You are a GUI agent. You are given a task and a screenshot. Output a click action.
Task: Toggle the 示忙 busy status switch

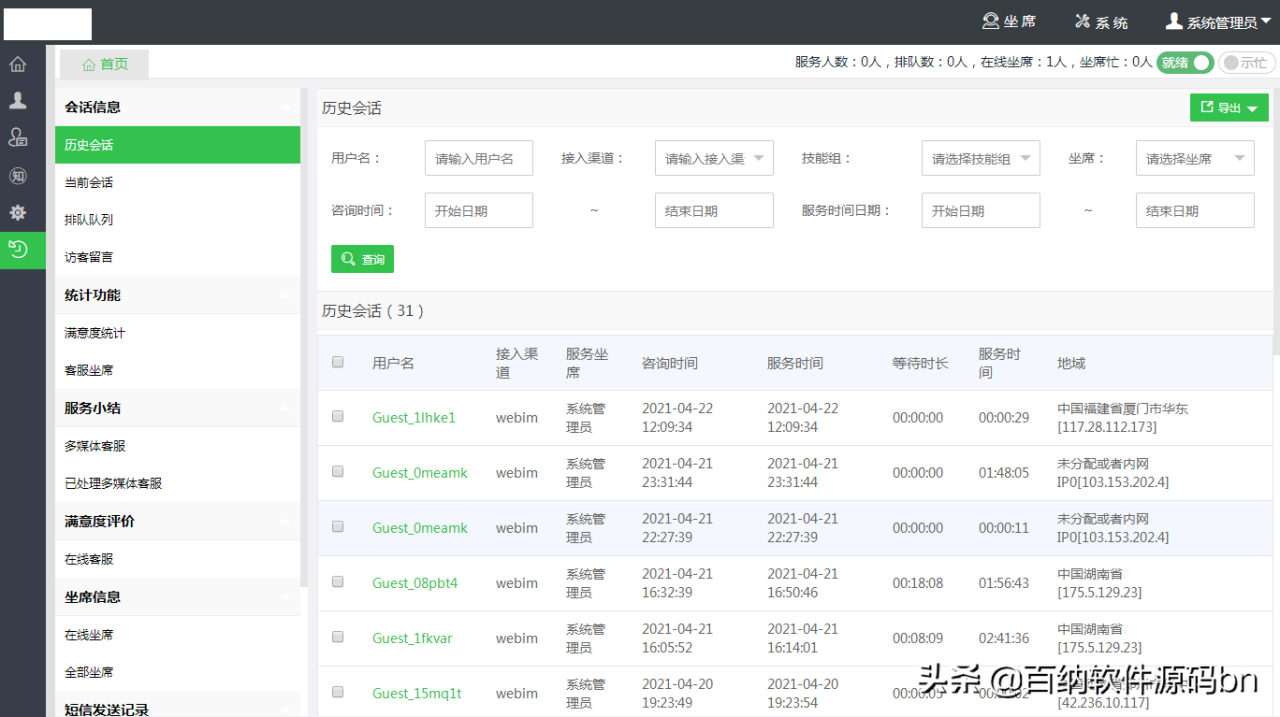[x=1246, y=62]
